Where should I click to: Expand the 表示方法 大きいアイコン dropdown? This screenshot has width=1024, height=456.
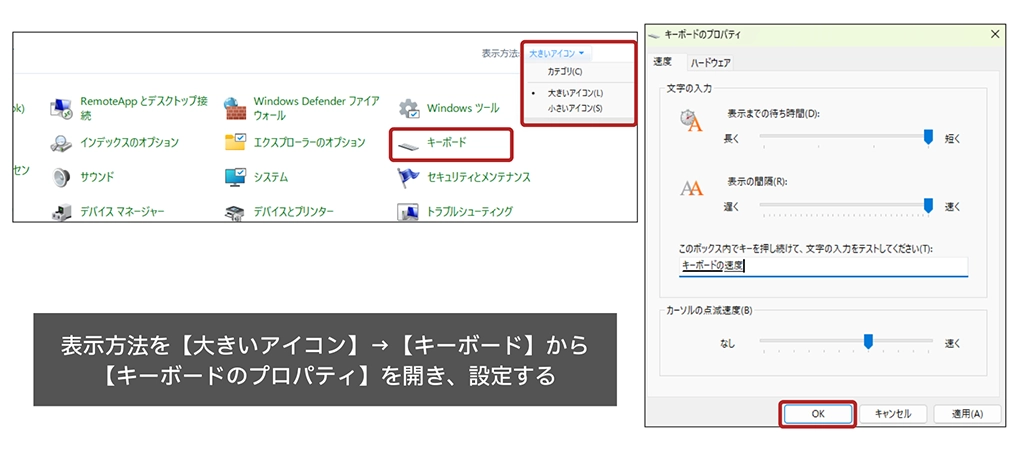557,53
